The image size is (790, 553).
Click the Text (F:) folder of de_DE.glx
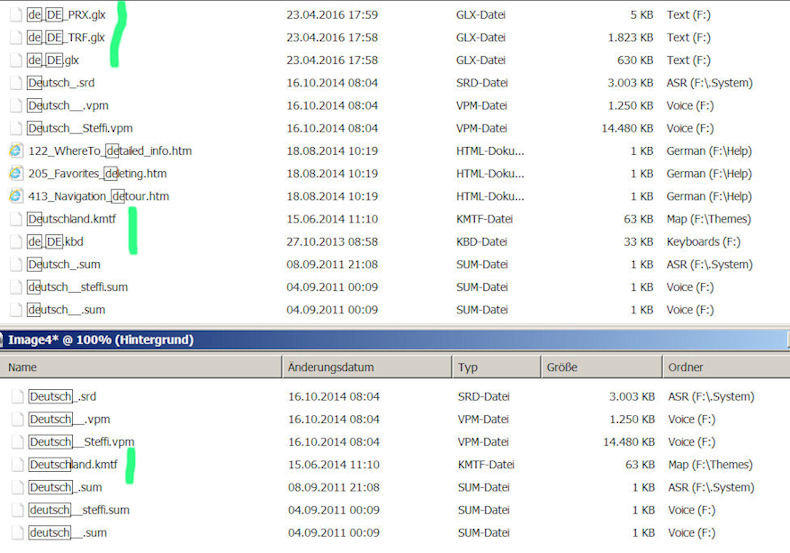pyautogui.click(x=688, y=60)
